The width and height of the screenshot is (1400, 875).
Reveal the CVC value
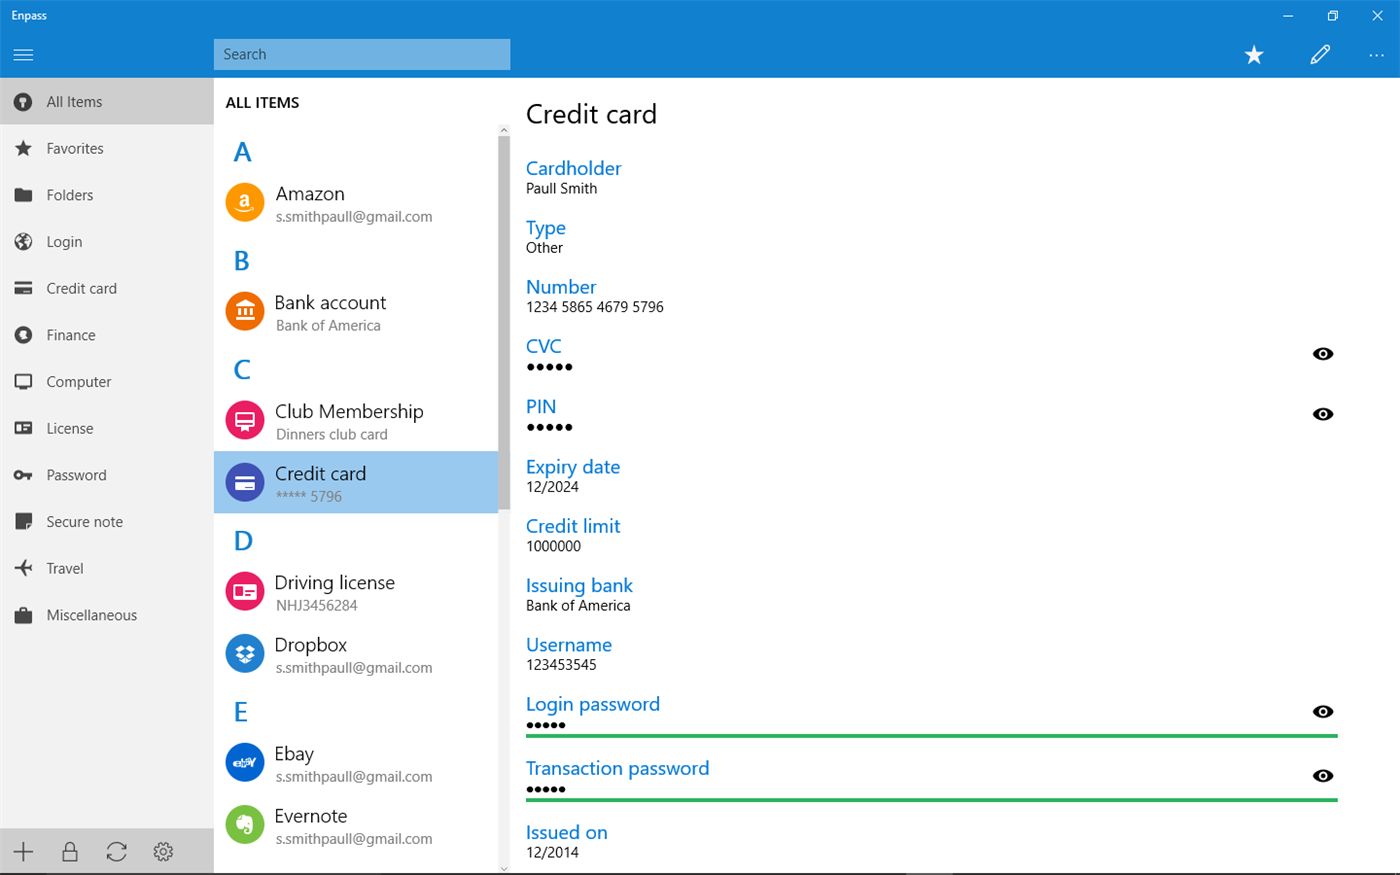point(1322,353)
